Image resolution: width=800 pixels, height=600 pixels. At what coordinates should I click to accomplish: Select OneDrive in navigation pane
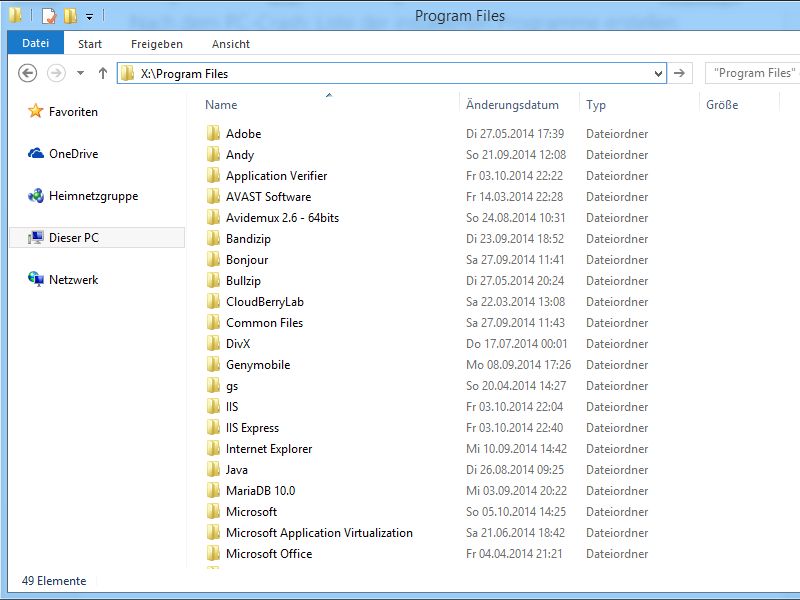point(73,154)
